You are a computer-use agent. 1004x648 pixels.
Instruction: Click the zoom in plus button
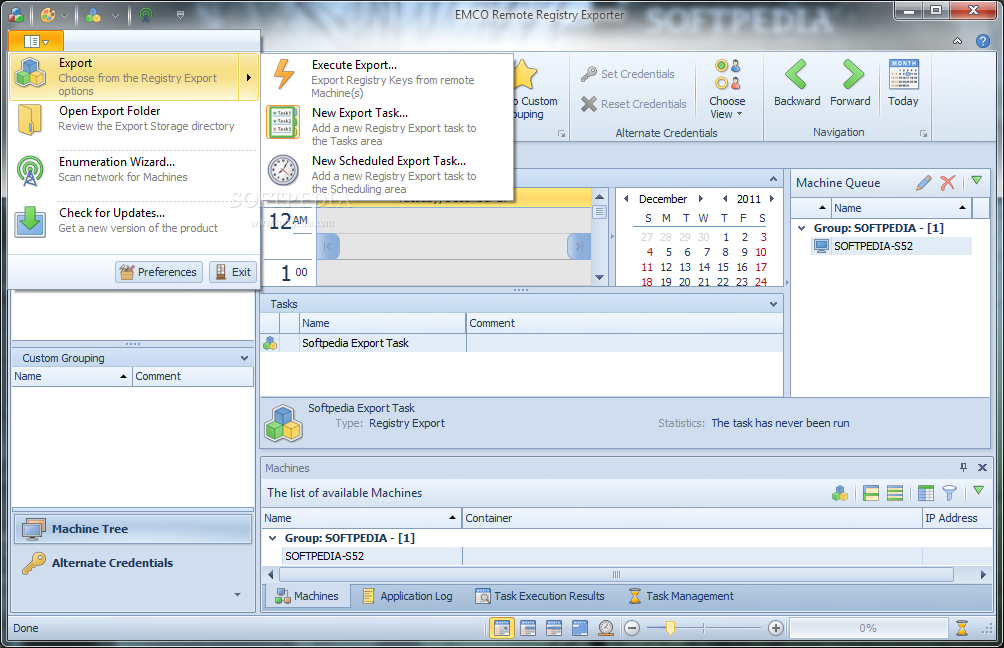(x=776, y=628)
